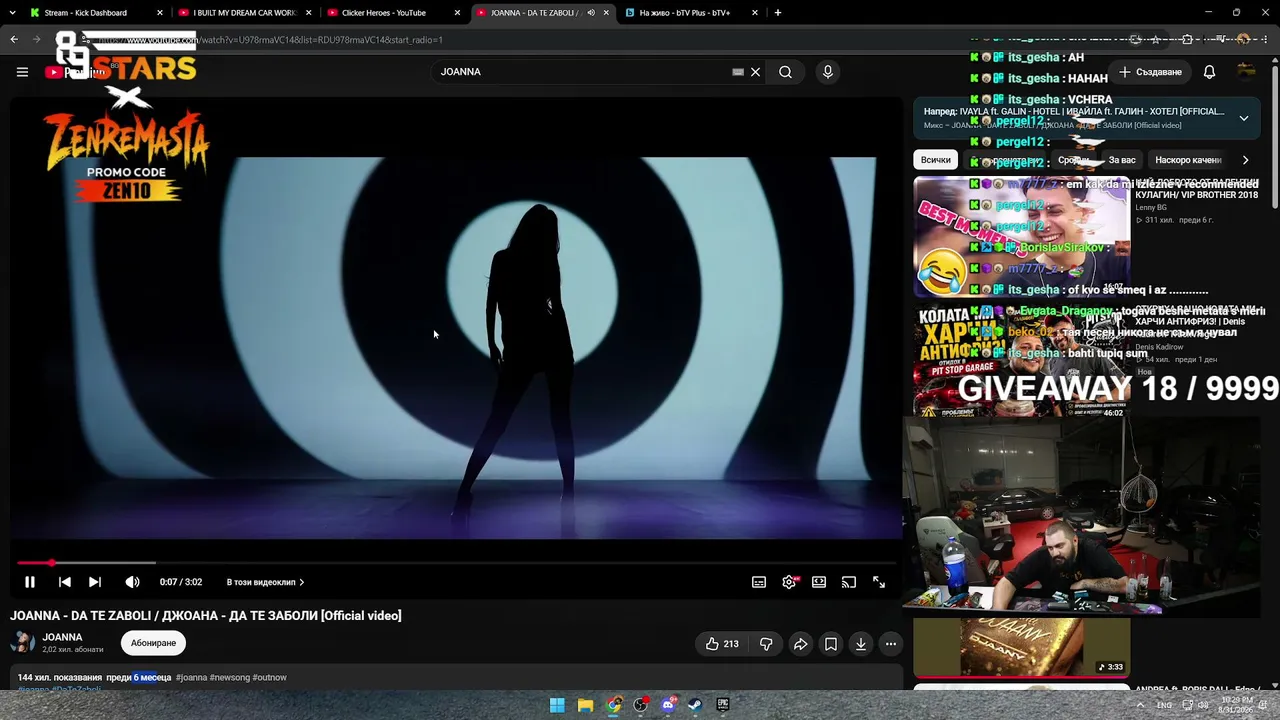The image size is (1280, 720).
Task: Open the JOANNA channel avatar
Action: 22,643
